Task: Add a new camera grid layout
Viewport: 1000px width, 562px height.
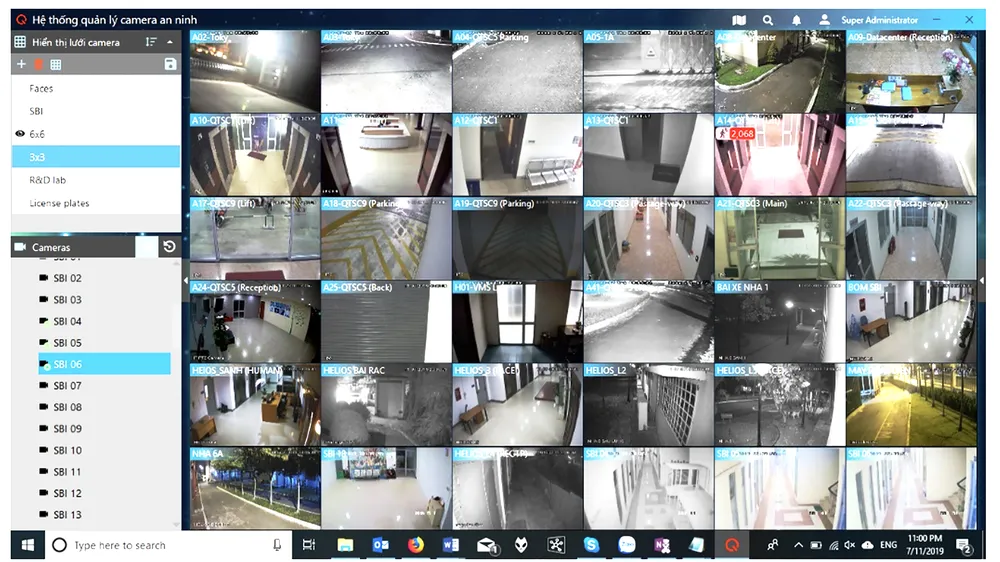Action: (21, 64)
